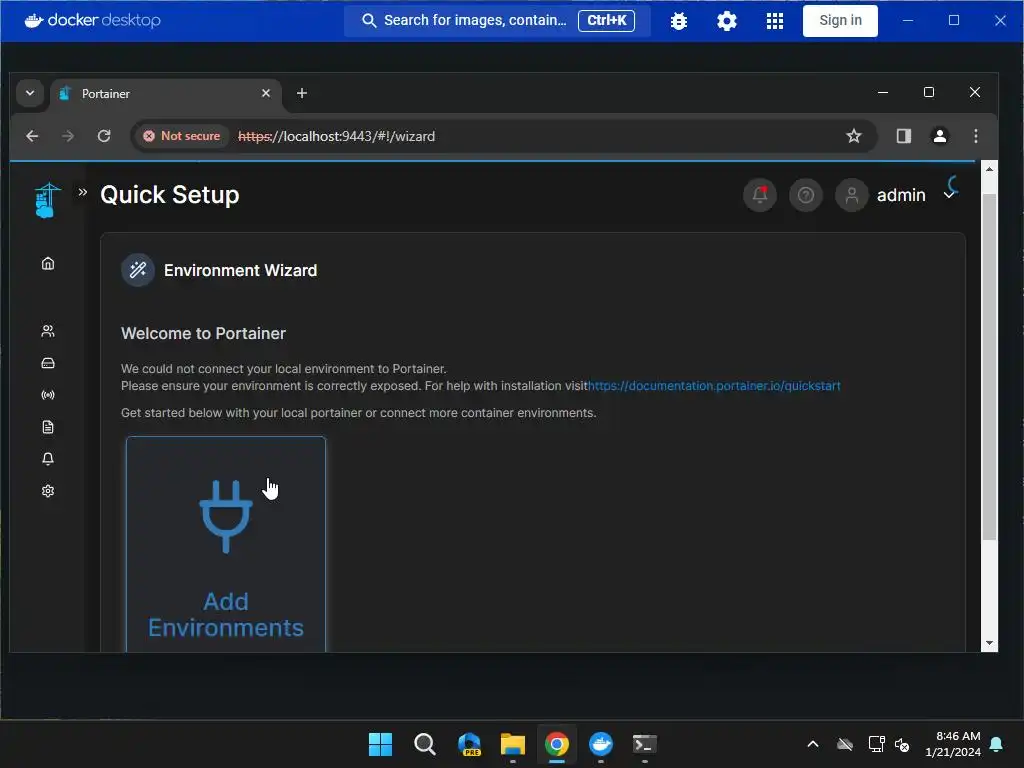Image resolution: width=1024 pixels, height=768 pixels.
Task: Open Notifications bell in Portainer sidebar
Action: (x=48, y=459)
